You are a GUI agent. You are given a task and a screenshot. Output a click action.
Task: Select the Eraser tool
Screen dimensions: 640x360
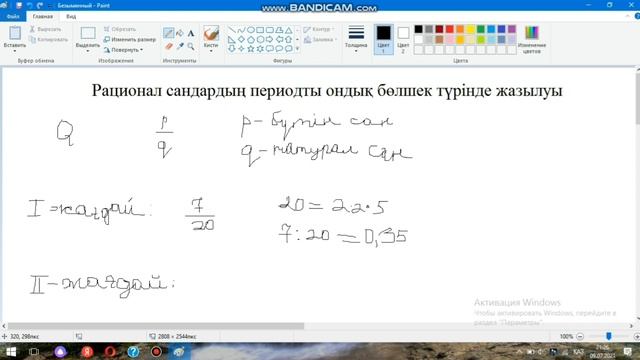click(x=169, y=47)
